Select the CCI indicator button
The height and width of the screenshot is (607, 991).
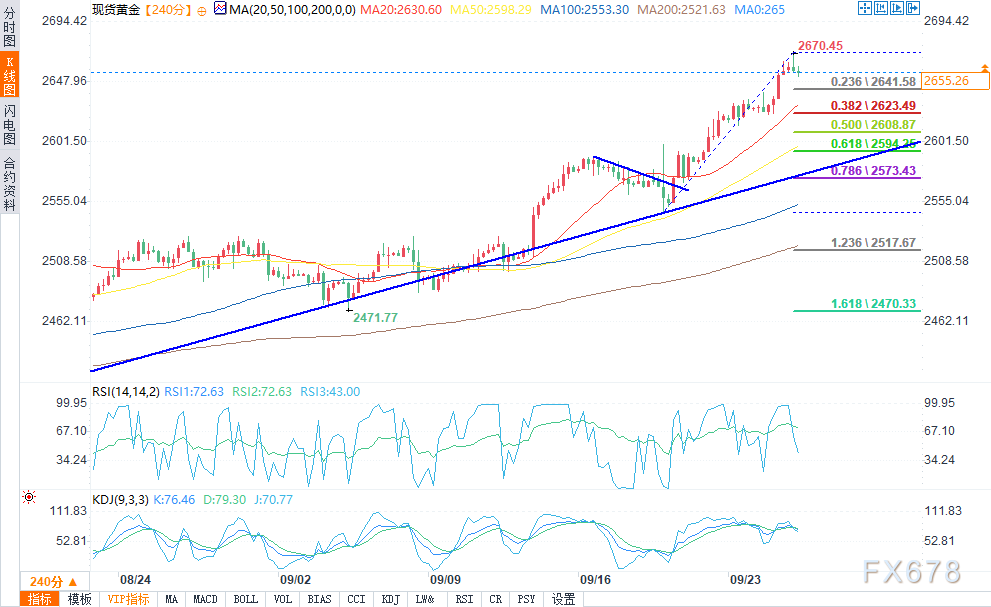355,599
